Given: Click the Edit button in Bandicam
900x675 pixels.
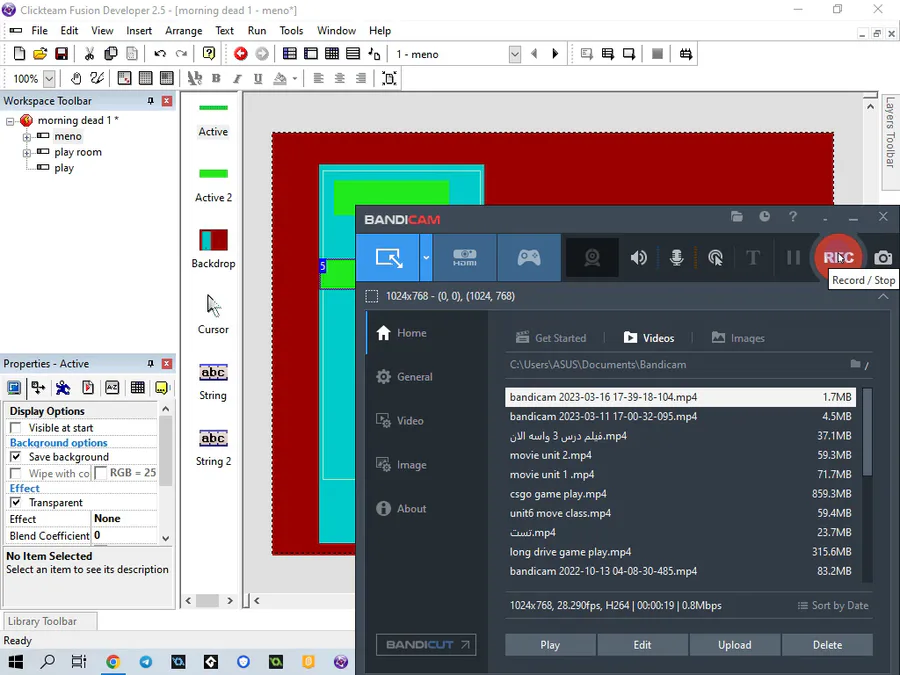Looking at the screenshot, I should pyautogui.click(x=642, y=645).
